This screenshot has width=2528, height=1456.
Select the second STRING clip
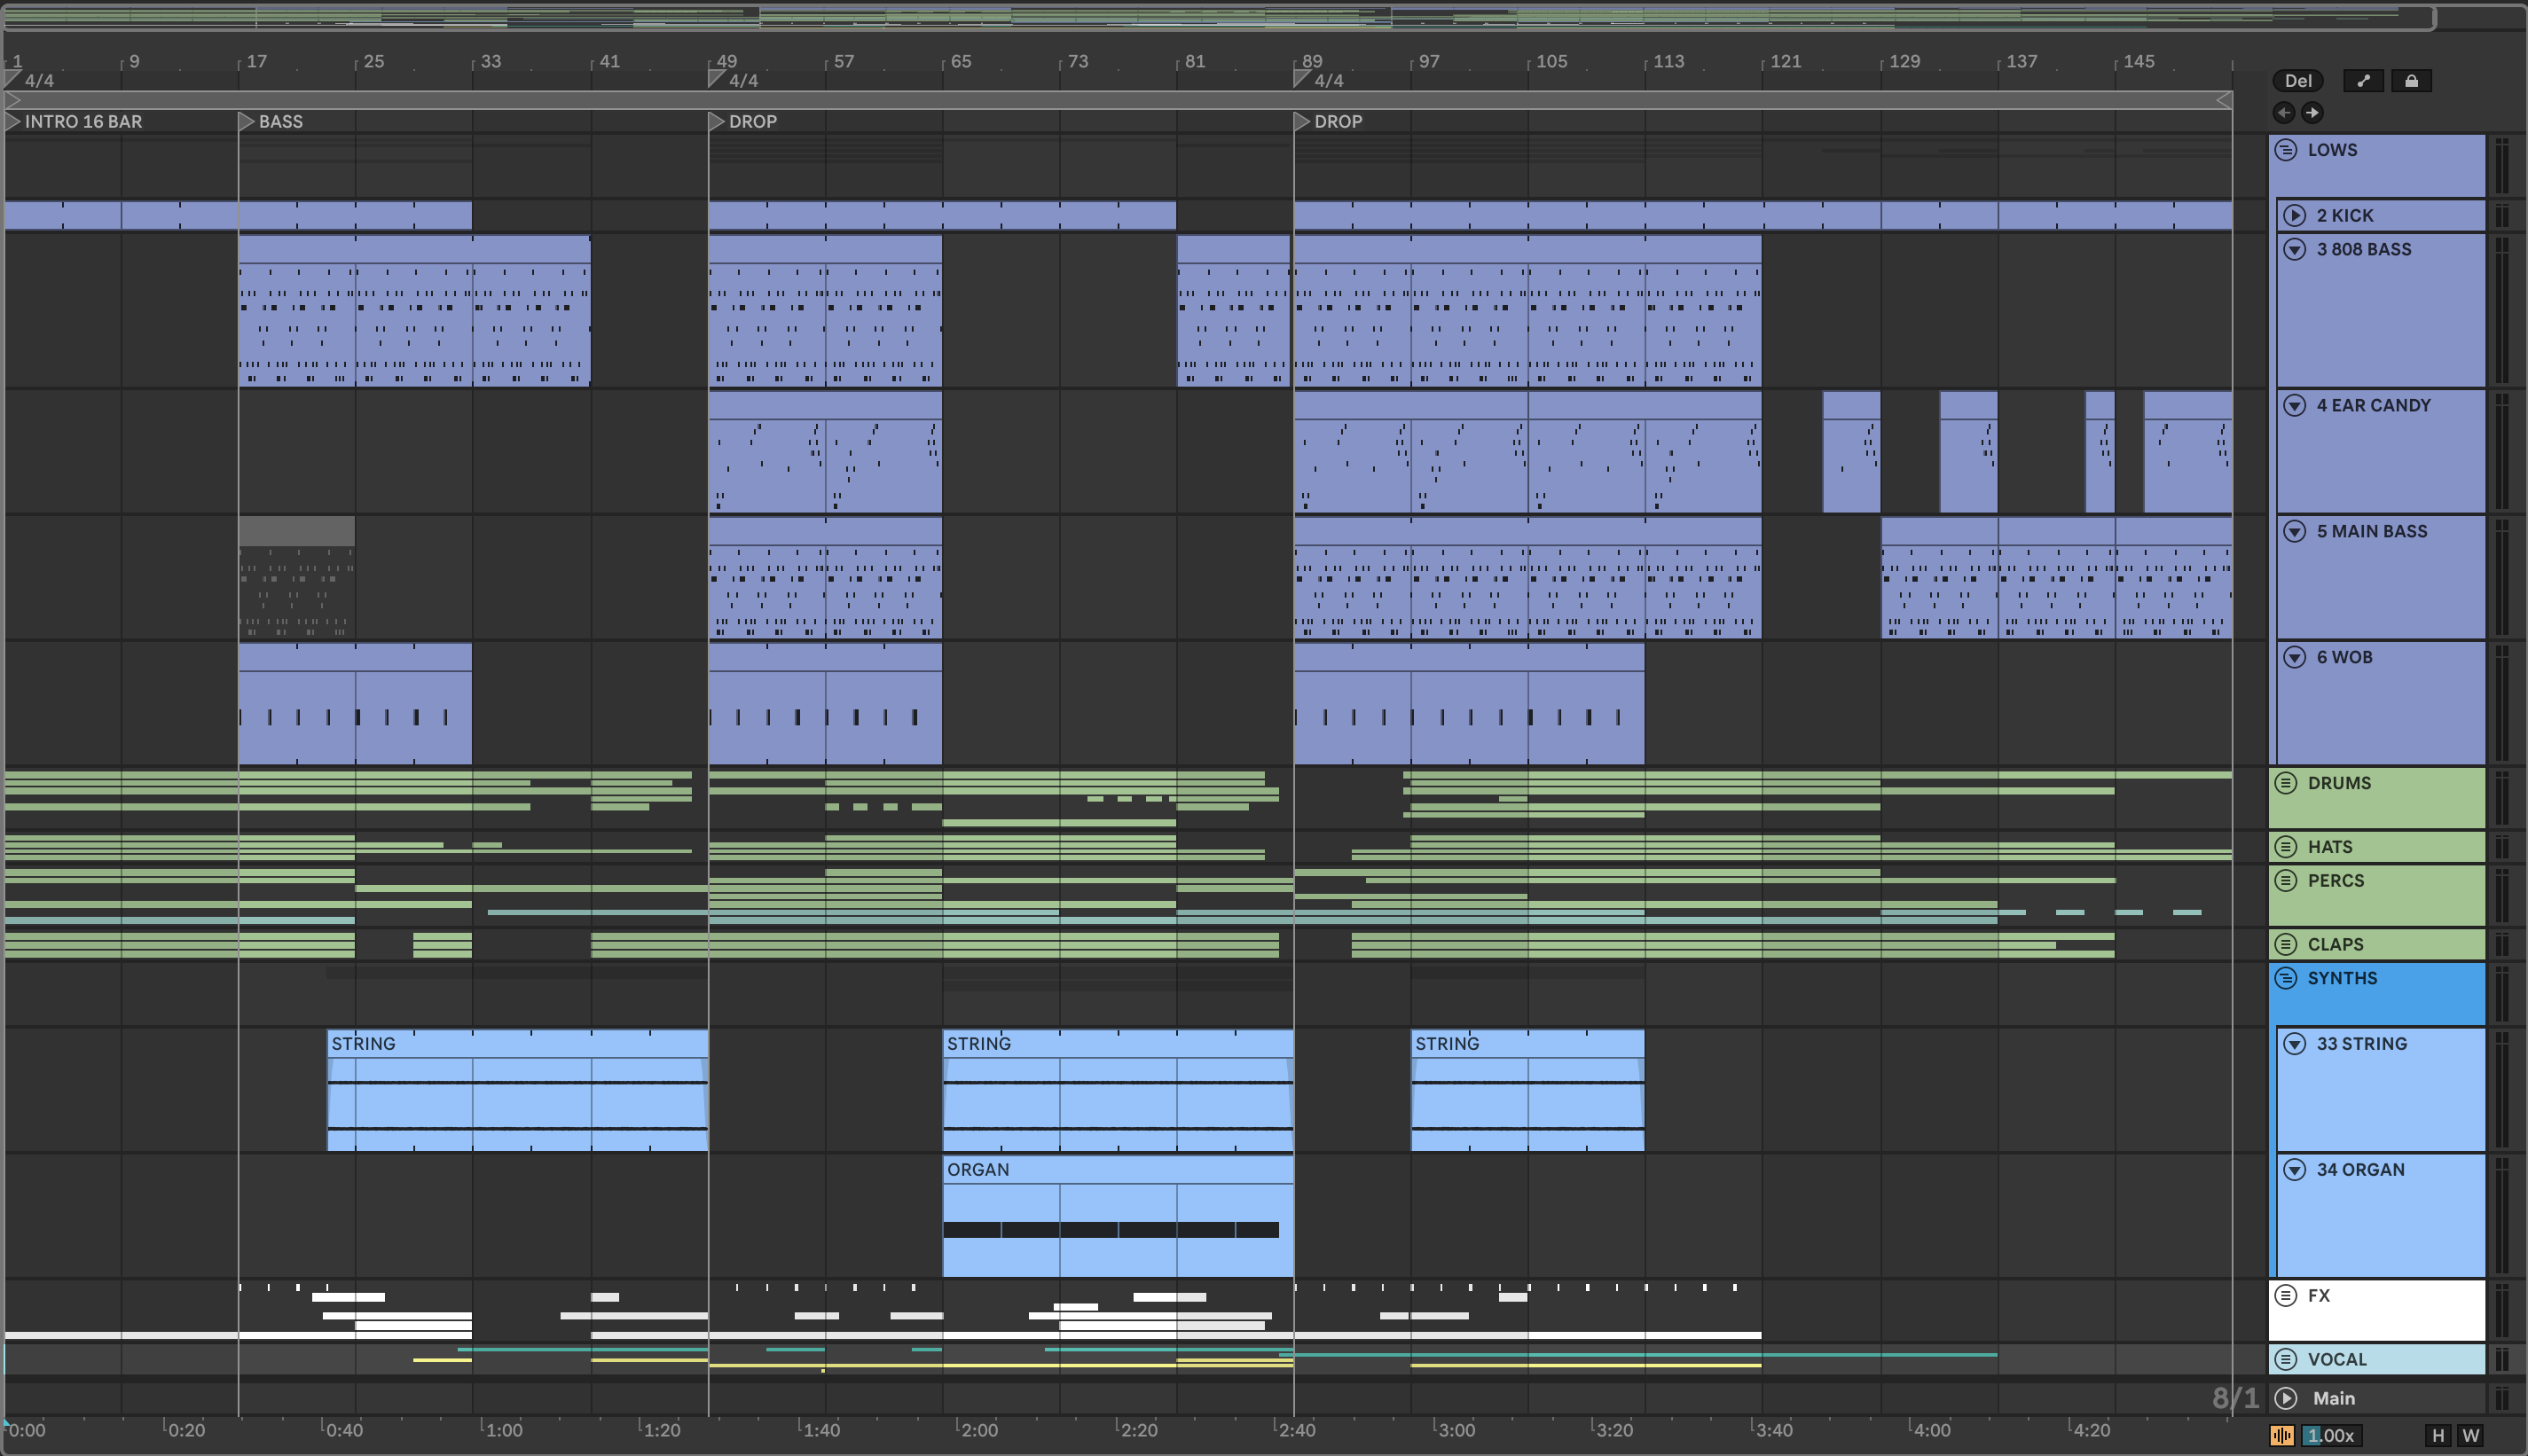pyautogui.click(x=1118, y=1090)
